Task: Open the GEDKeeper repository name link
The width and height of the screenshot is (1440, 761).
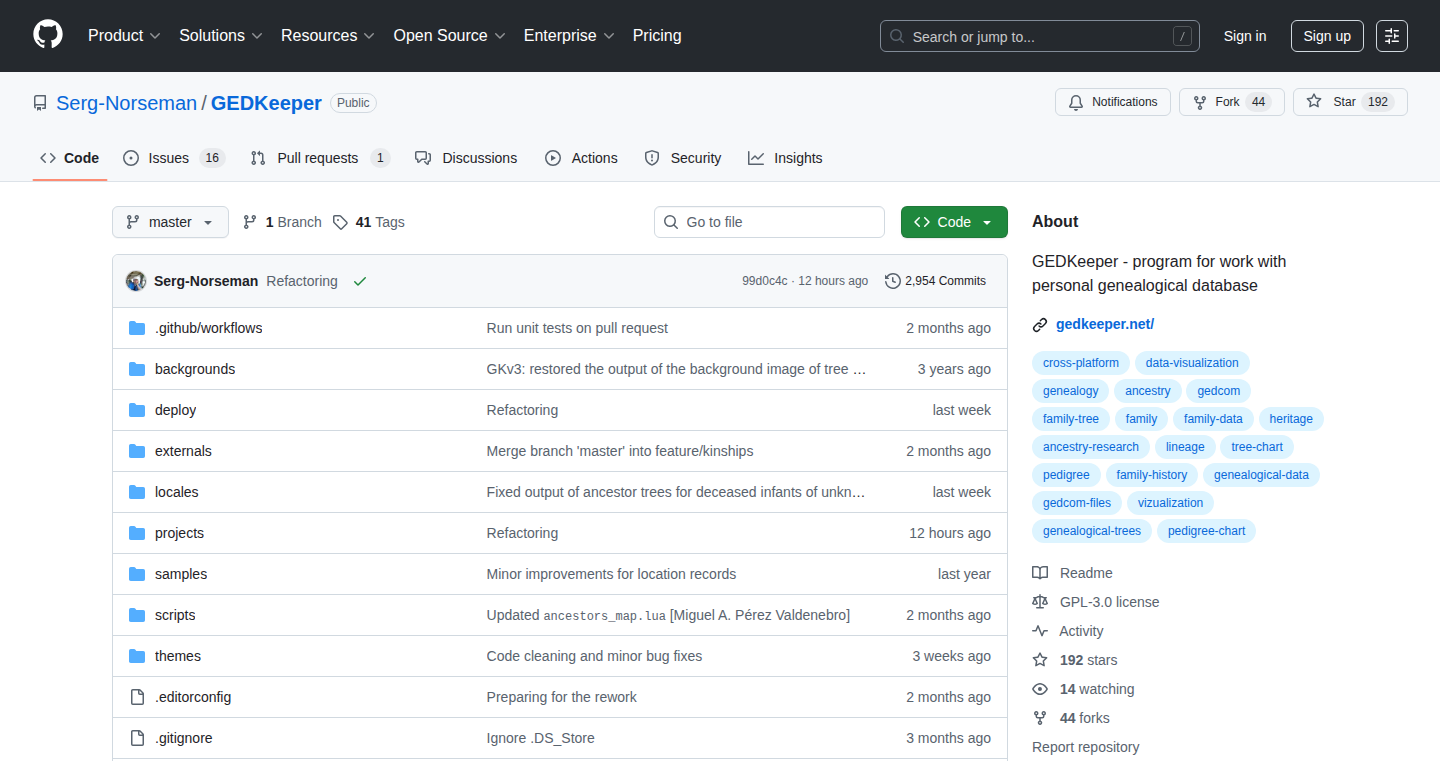Action: coord(266,103)
